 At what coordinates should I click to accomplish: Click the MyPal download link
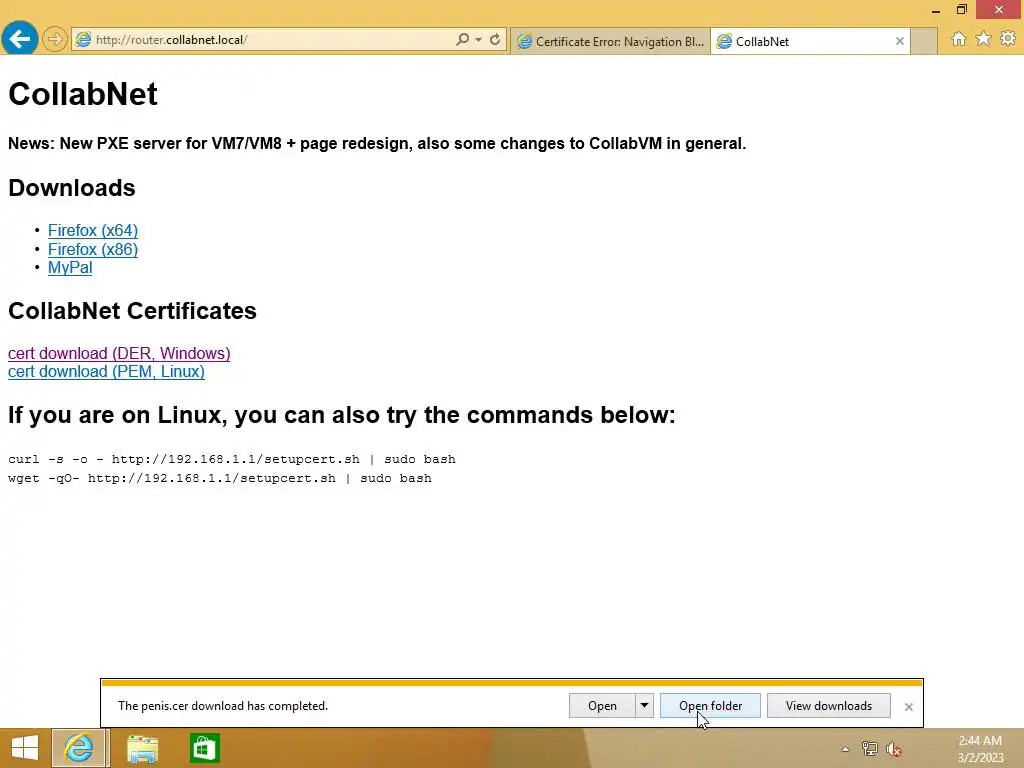pos(70,268)
